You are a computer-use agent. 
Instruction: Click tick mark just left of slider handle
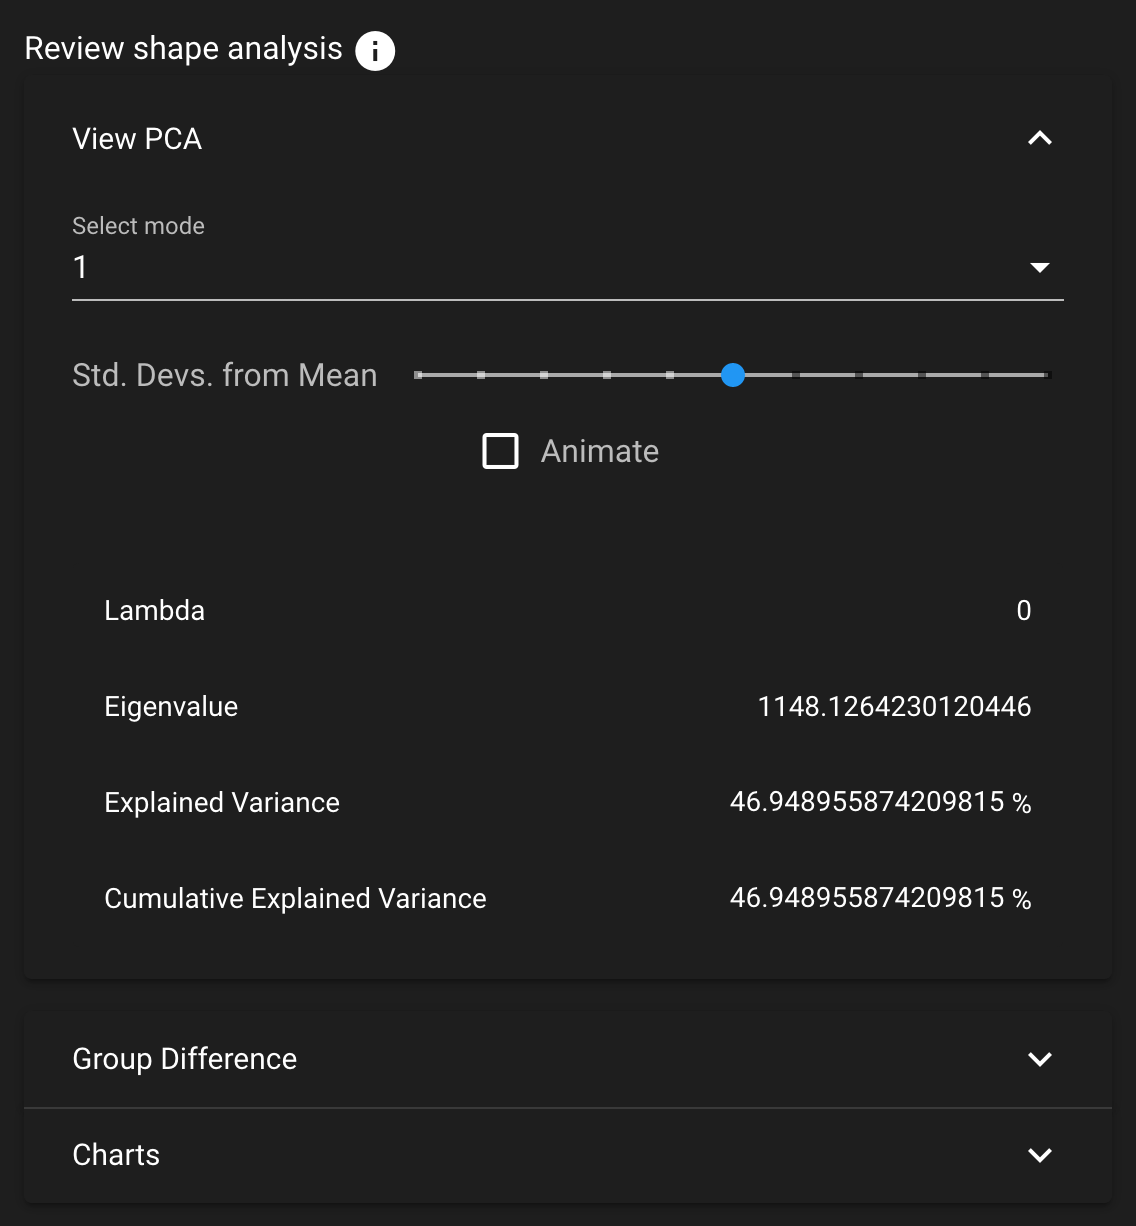pyautogui.click(x=670, y=375)
